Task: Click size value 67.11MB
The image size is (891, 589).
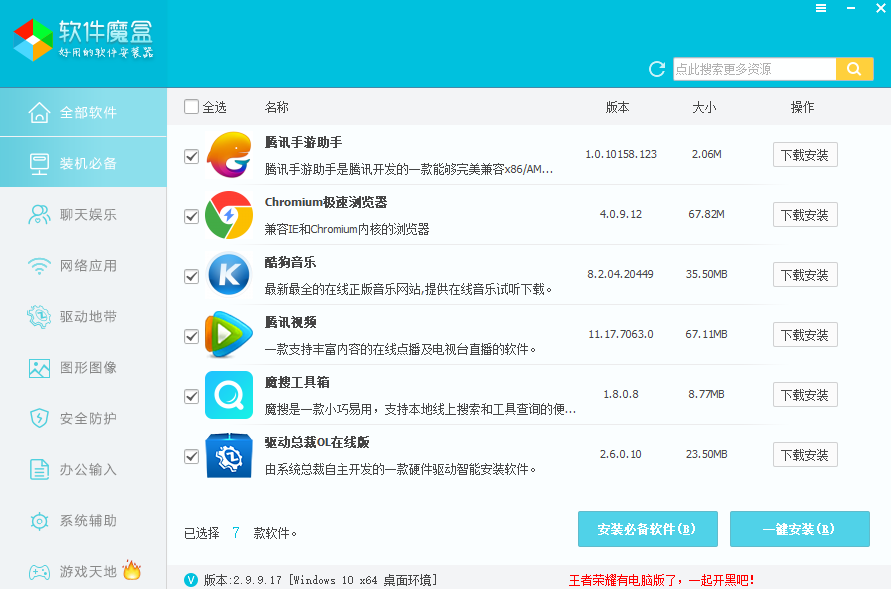Action: pos(706,334)
